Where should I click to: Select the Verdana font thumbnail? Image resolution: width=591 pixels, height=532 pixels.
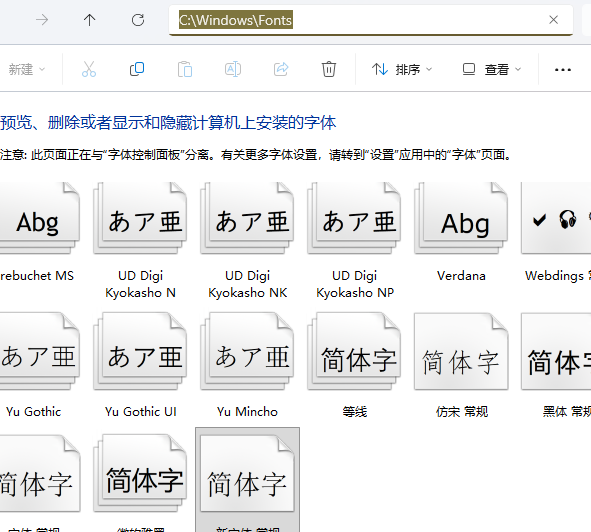[x=461, y=219]
